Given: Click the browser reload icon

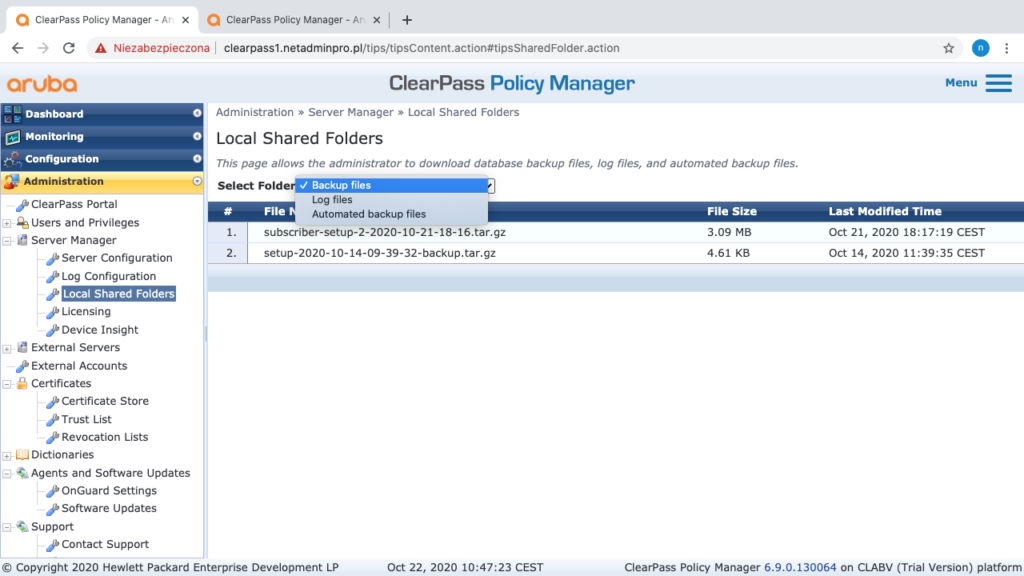Looking at the screenshot, I should 69,48.
